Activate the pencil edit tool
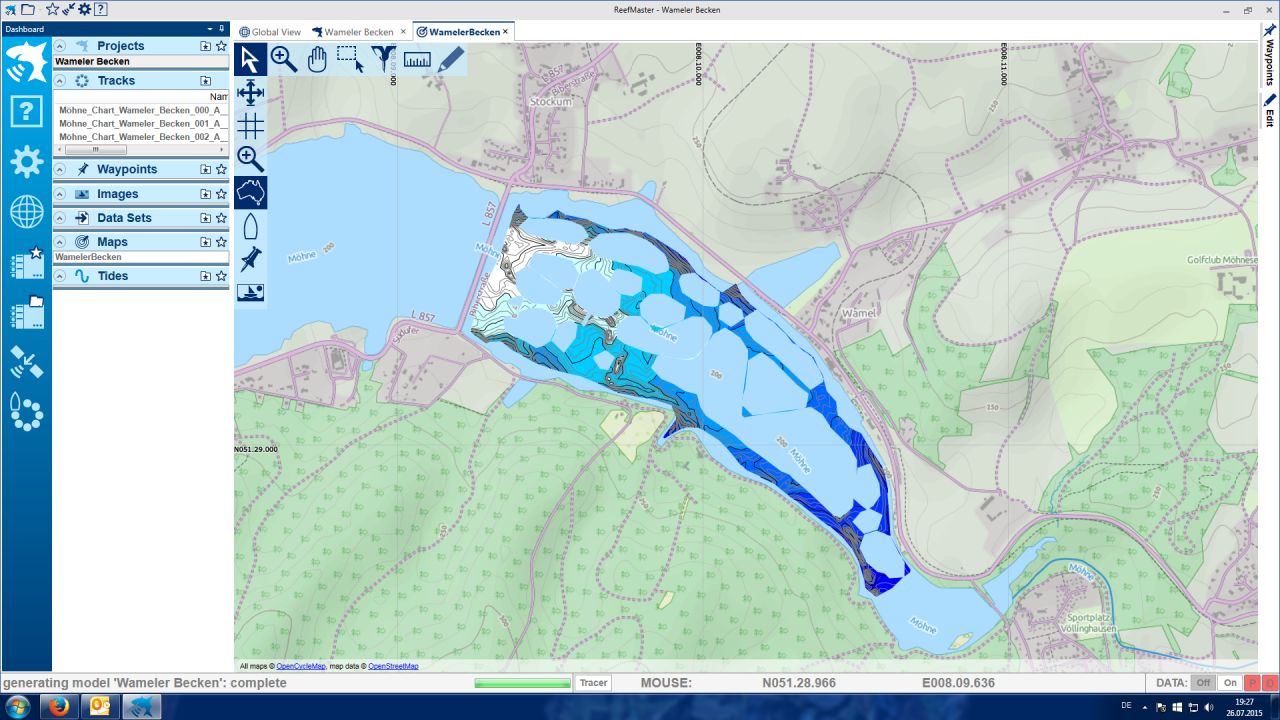The image size is (1280, 720). (x=451, y=60)
